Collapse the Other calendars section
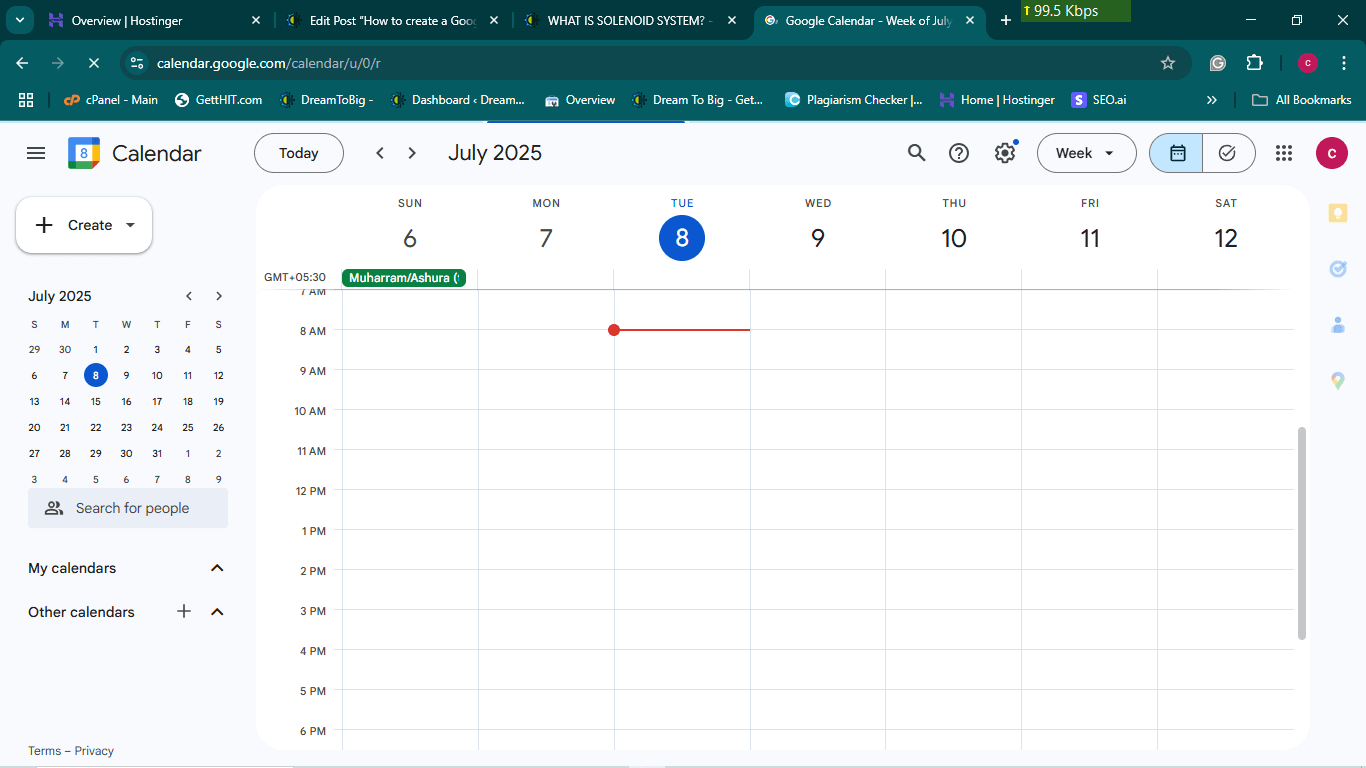1366x768 pixels. click(x=217, y=612)
